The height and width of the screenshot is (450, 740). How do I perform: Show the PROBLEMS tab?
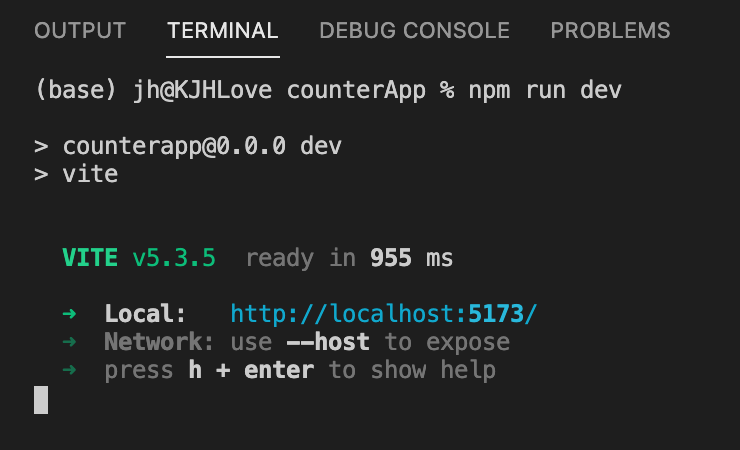[x=610, y=31]
